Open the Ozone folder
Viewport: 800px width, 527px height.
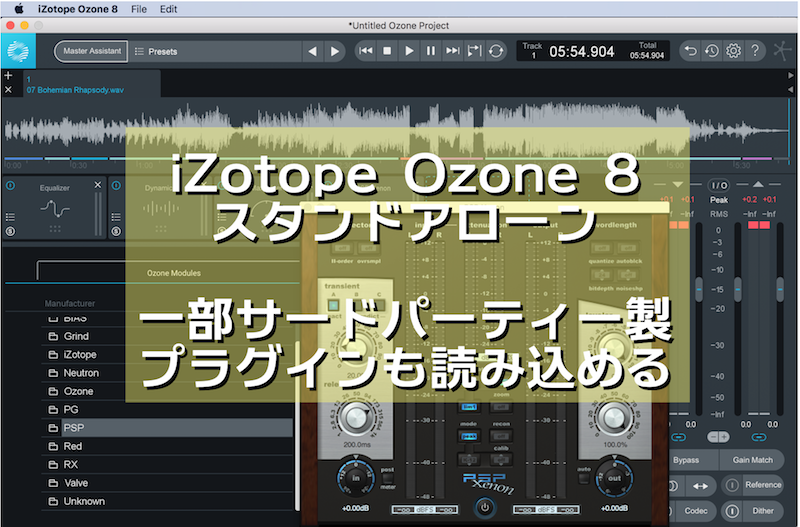pos(167,391)
